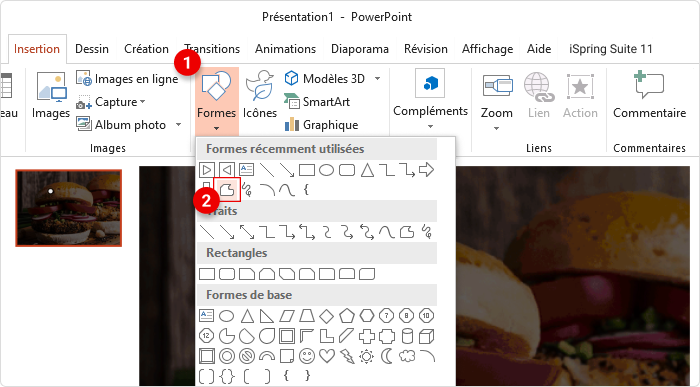Click the Icônes insert button
This screenshot has height=387, width=700.
[260, 95]
